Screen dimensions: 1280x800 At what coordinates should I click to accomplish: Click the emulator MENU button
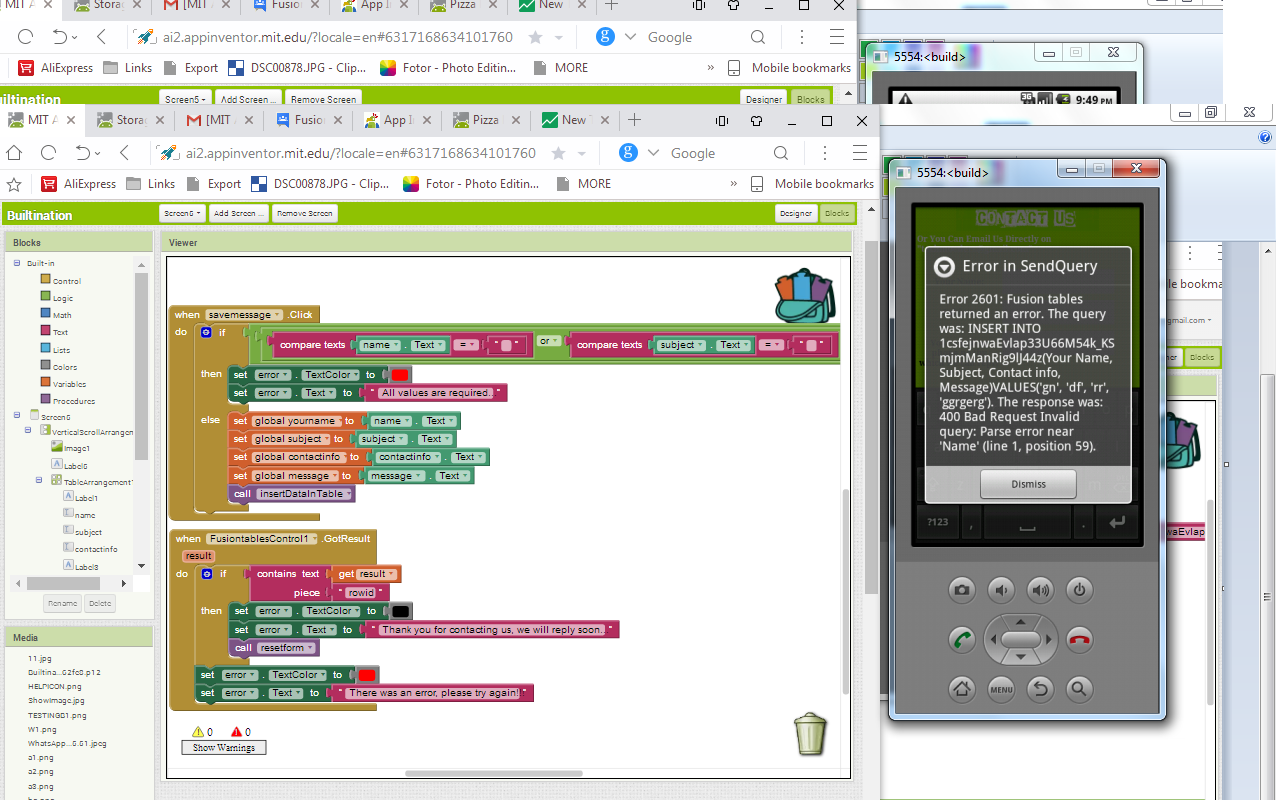[x=1001, y=688]
